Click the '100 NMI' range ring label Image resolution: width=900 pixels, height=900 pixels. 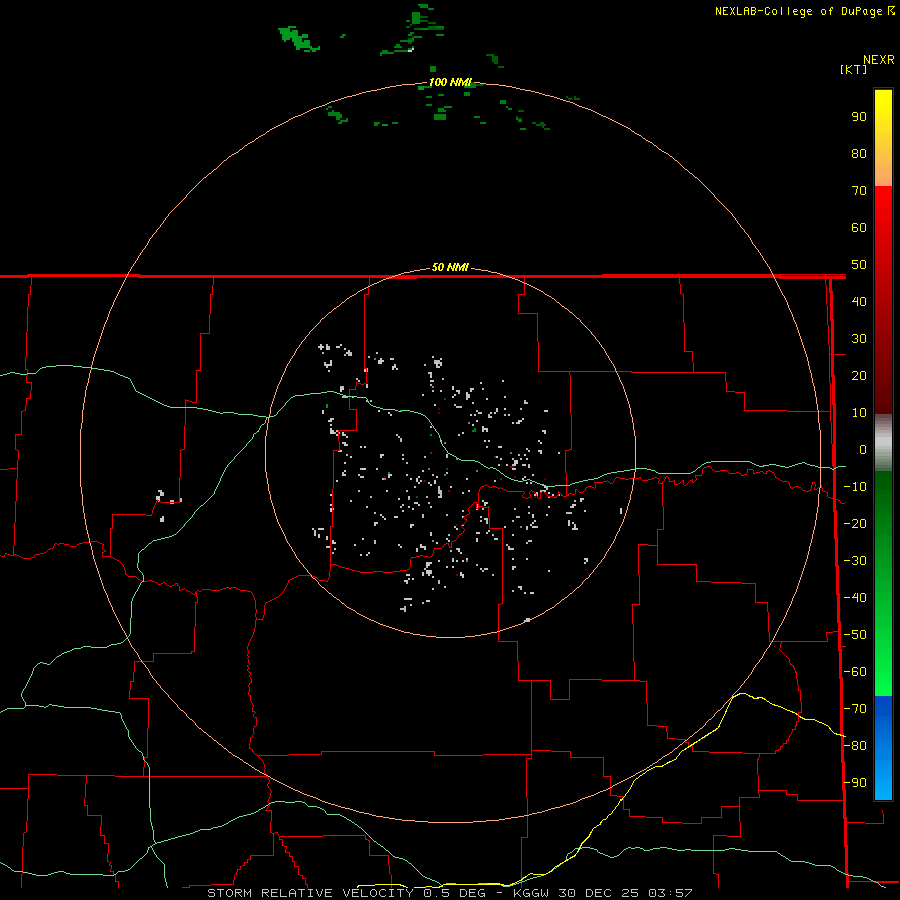[451, 82]
